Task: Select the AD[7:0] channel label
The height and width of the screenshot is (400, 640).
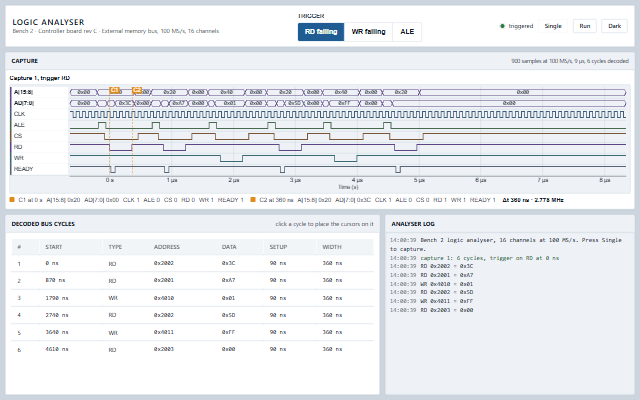Action: pos(24,103)
